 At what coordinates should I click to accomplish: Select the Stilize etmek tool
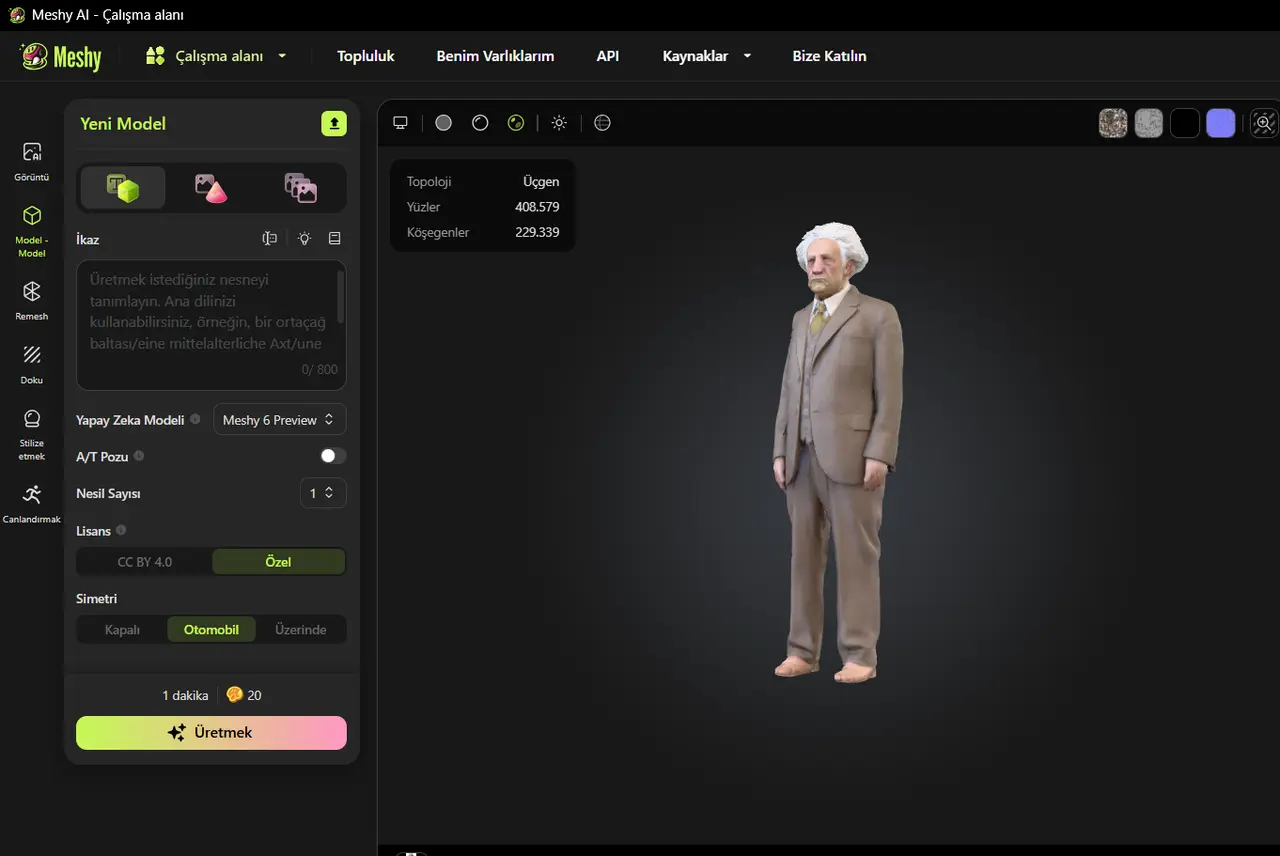[31, 432]
